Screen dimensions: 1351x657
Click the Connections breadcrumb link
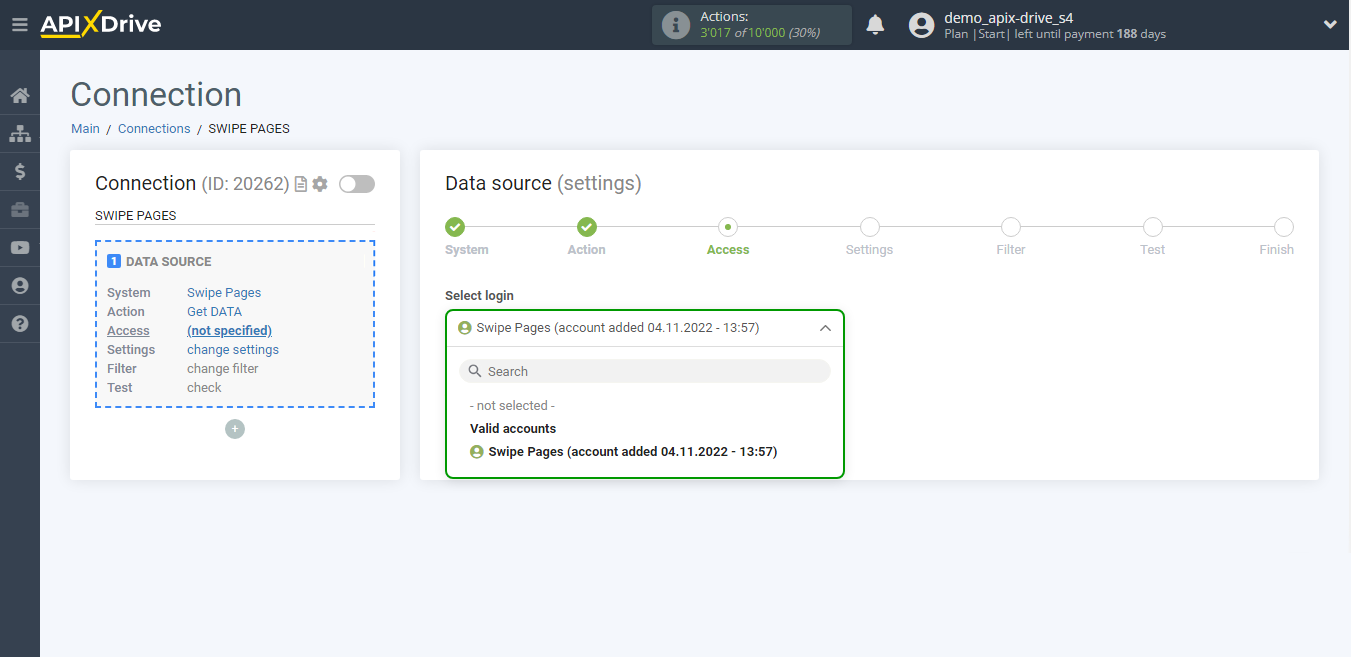pos(154,129)
